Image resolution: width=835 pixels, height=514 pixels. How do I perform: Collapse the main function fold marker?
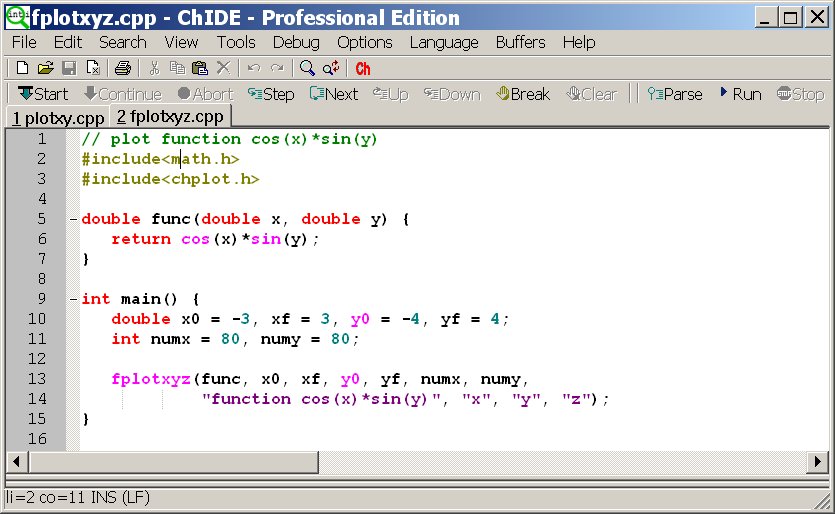(x=73, y=299)
